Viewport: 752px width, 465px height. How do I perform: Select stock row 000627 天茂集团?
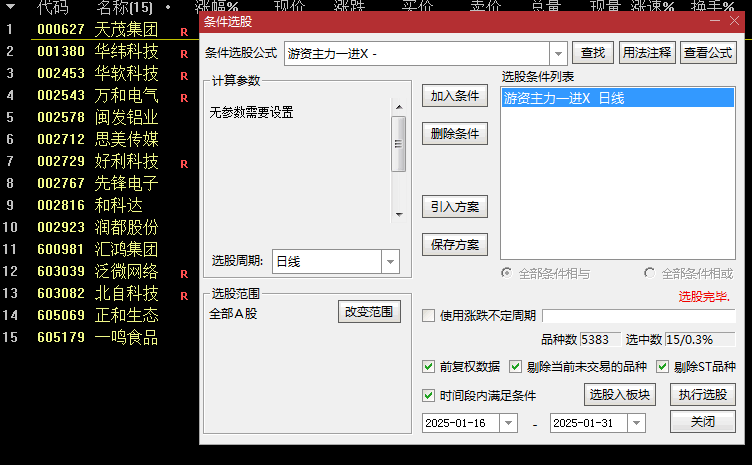(x=98, y=29)
